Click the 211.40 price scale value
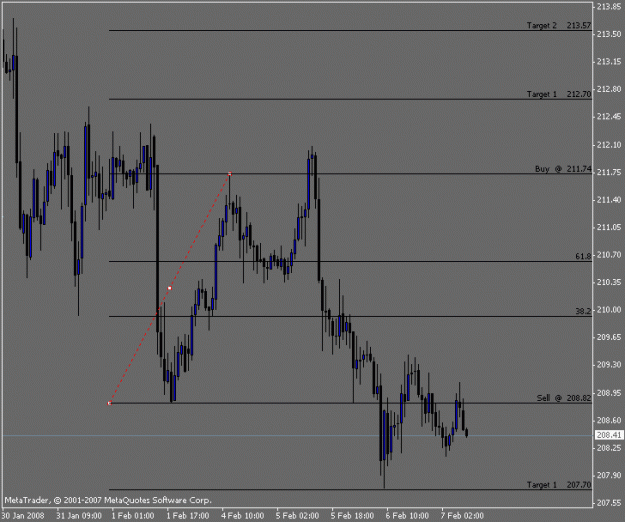The width and height of the screenshot is (625, 522). (609, 200)
